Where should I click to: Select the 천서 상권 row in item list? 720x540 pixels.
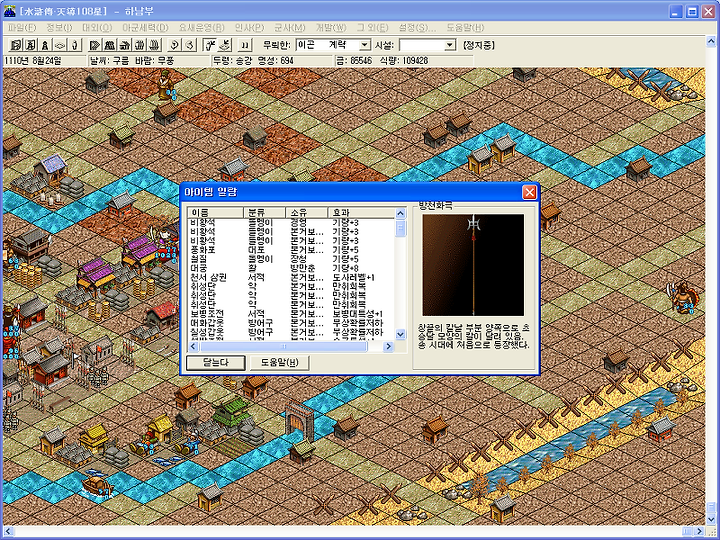(x=291, y=277)
